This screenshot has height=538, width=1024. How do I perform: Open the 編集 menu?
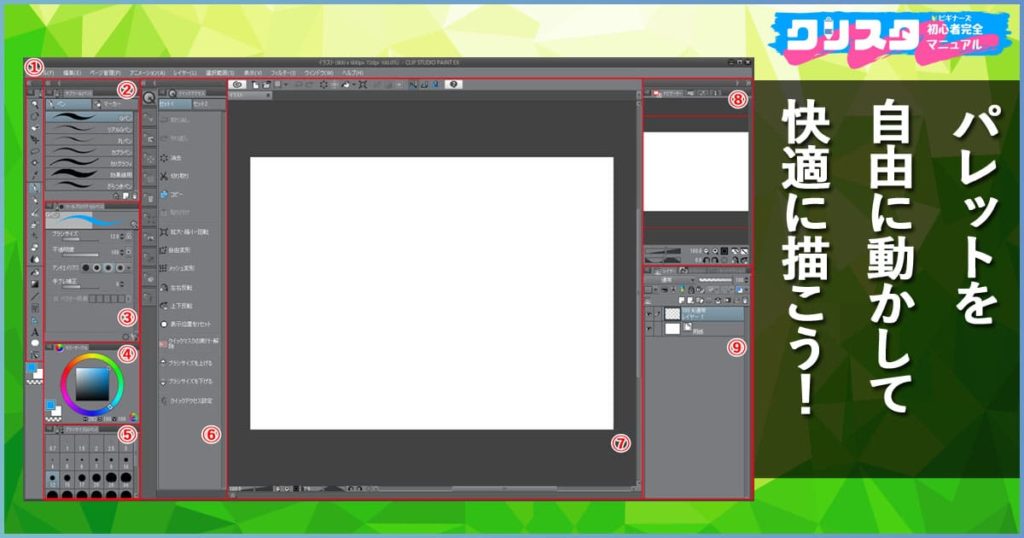(x=72, y=73)
